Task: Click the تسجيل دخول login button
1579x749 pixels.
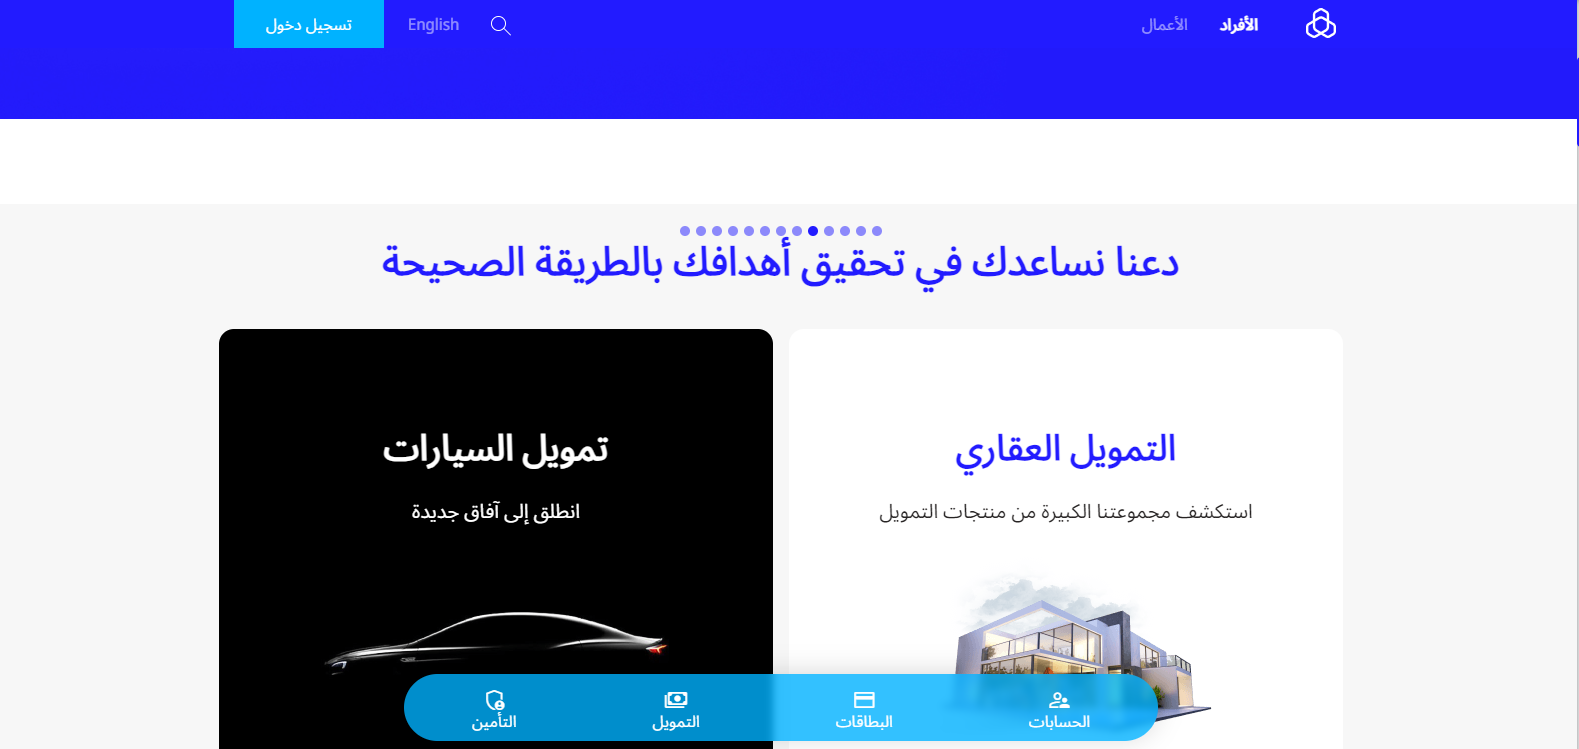Action: coord(309,24)
